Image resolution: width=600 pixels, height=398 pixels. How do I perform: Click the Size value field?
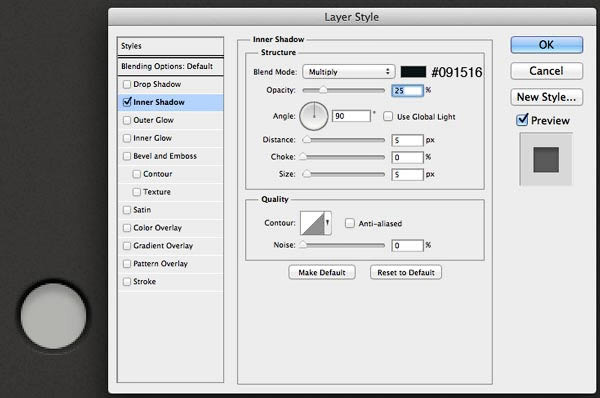point(408,175)
